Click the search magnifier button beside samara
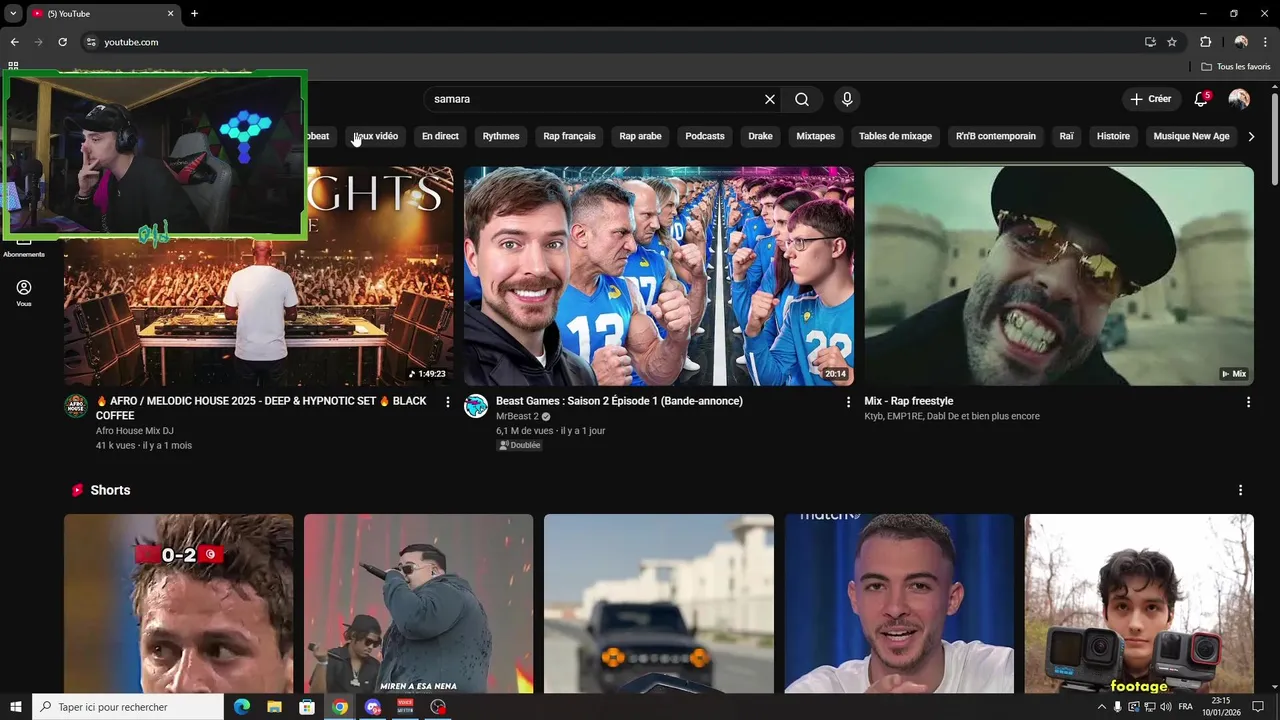This screenshot has width=1280, height=720. [802, 99]
